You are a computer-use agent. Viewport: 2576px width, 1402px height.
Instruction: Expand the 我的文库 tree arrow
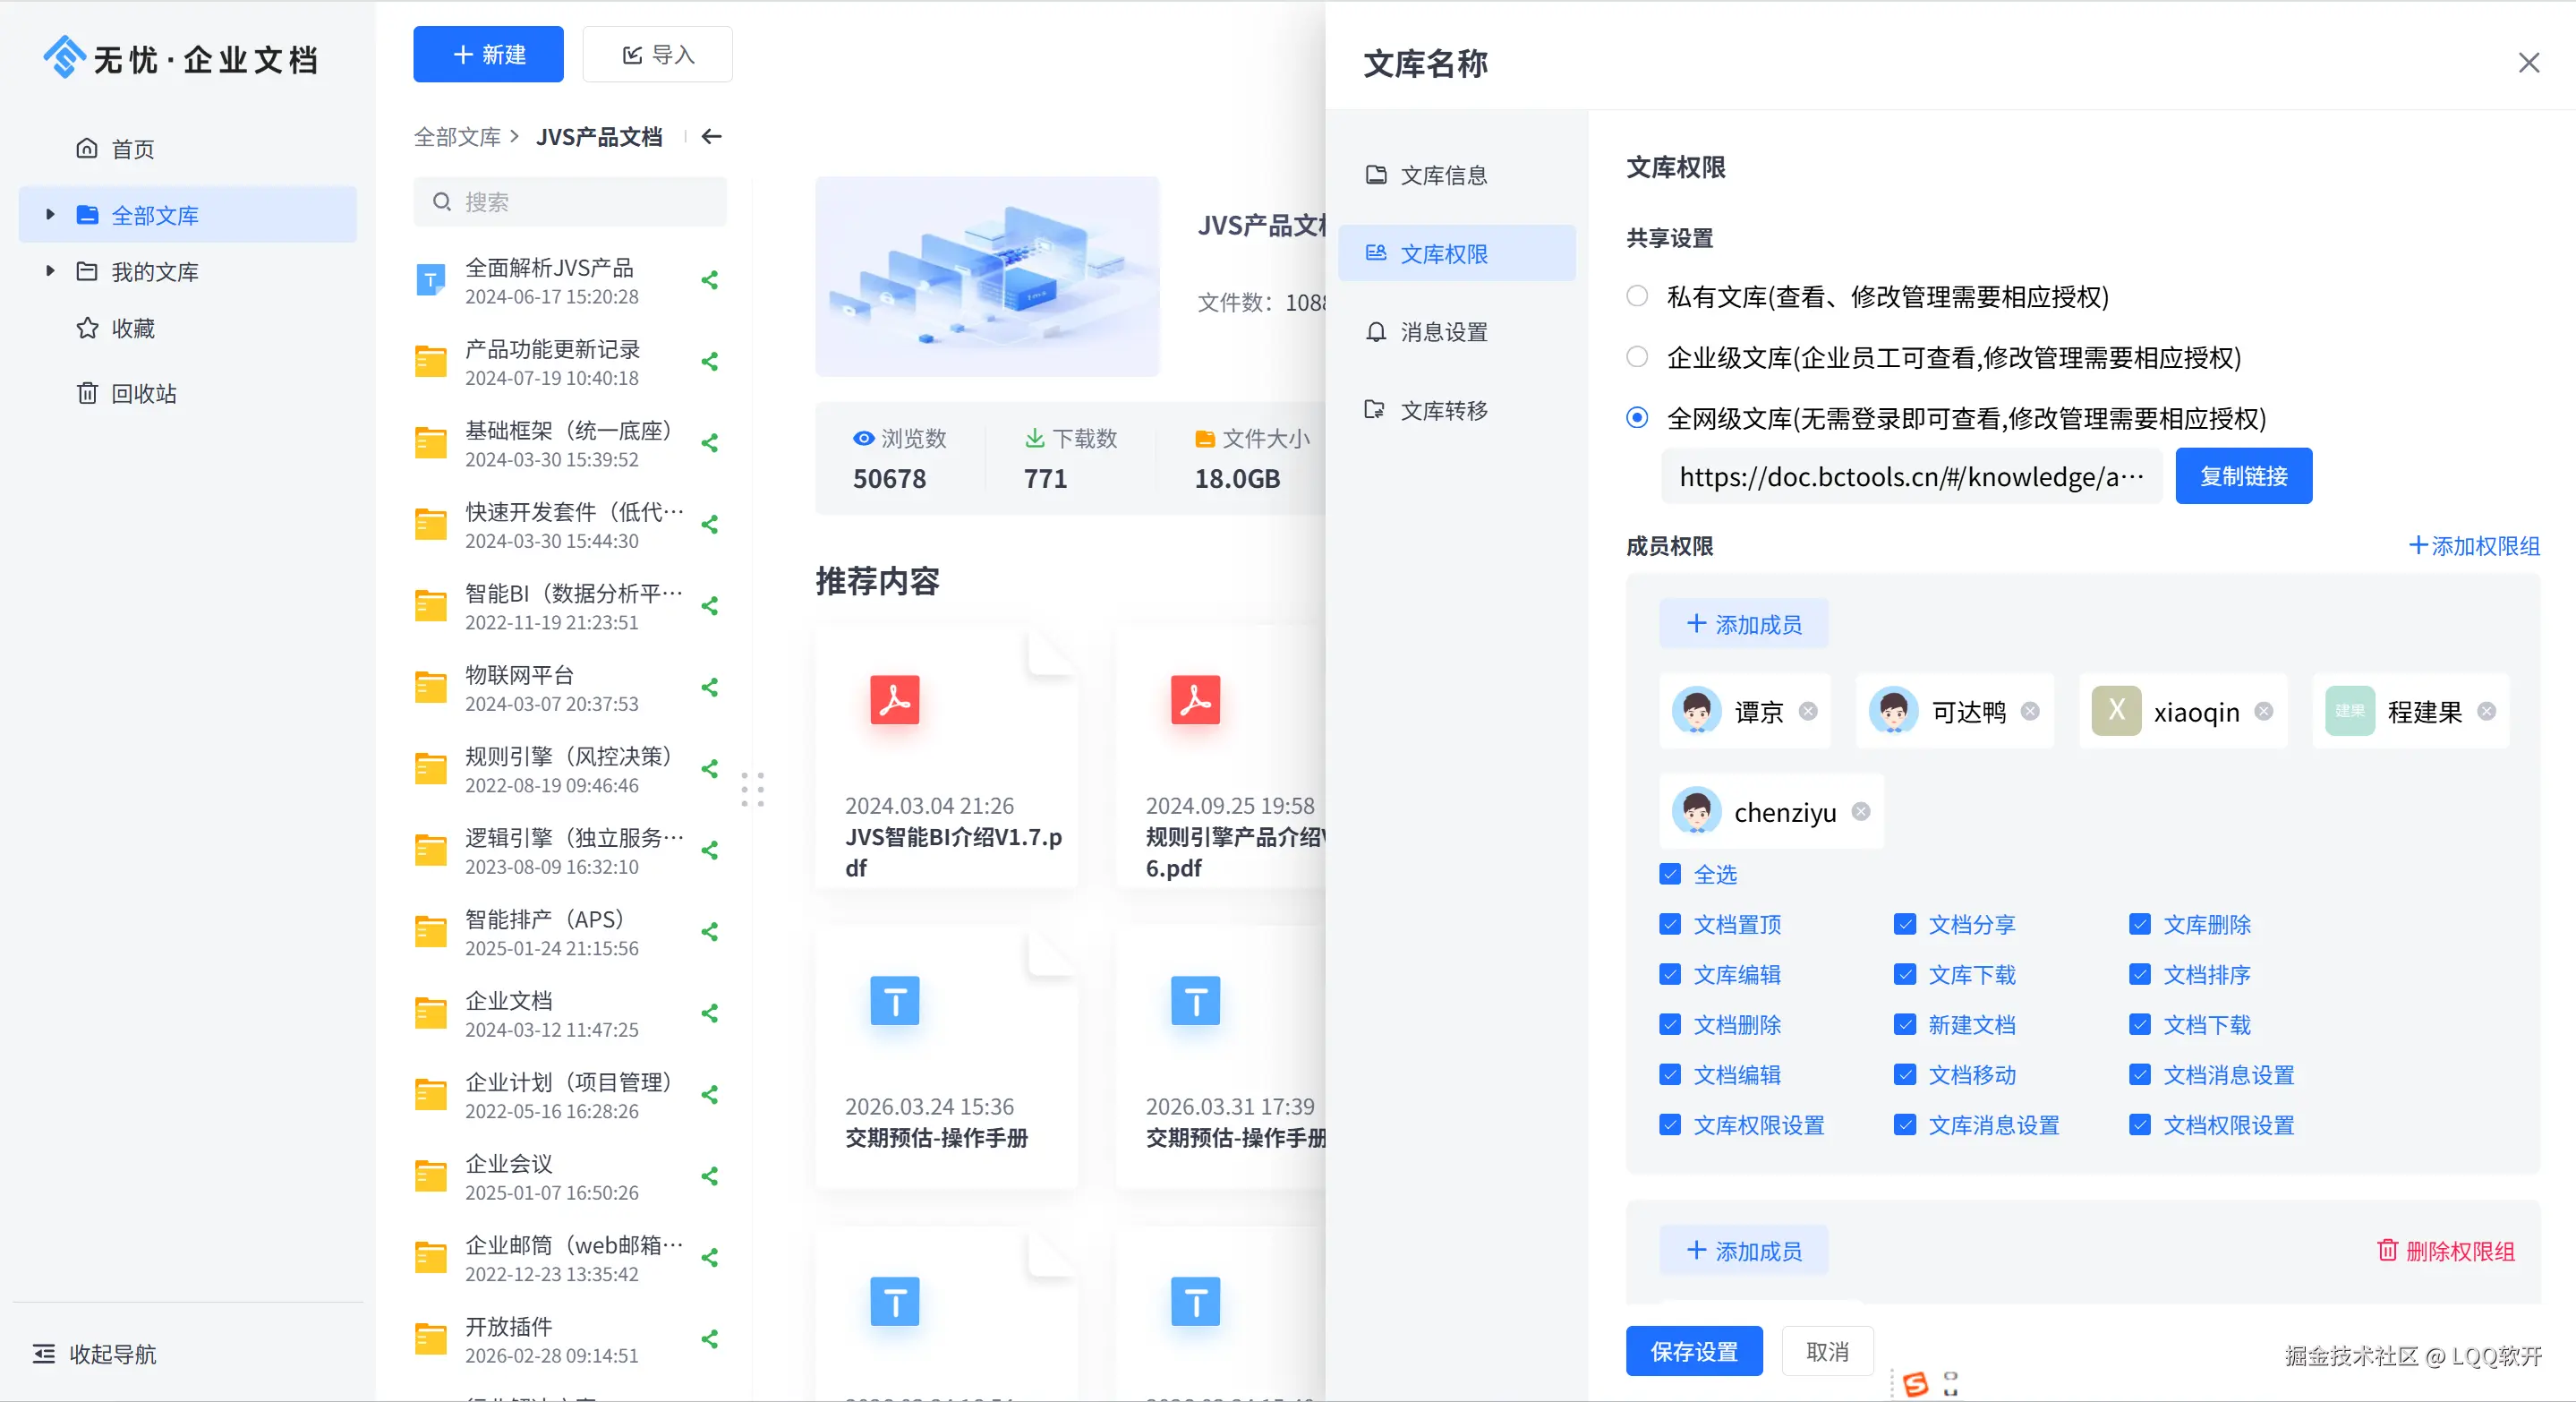(50, 271)
